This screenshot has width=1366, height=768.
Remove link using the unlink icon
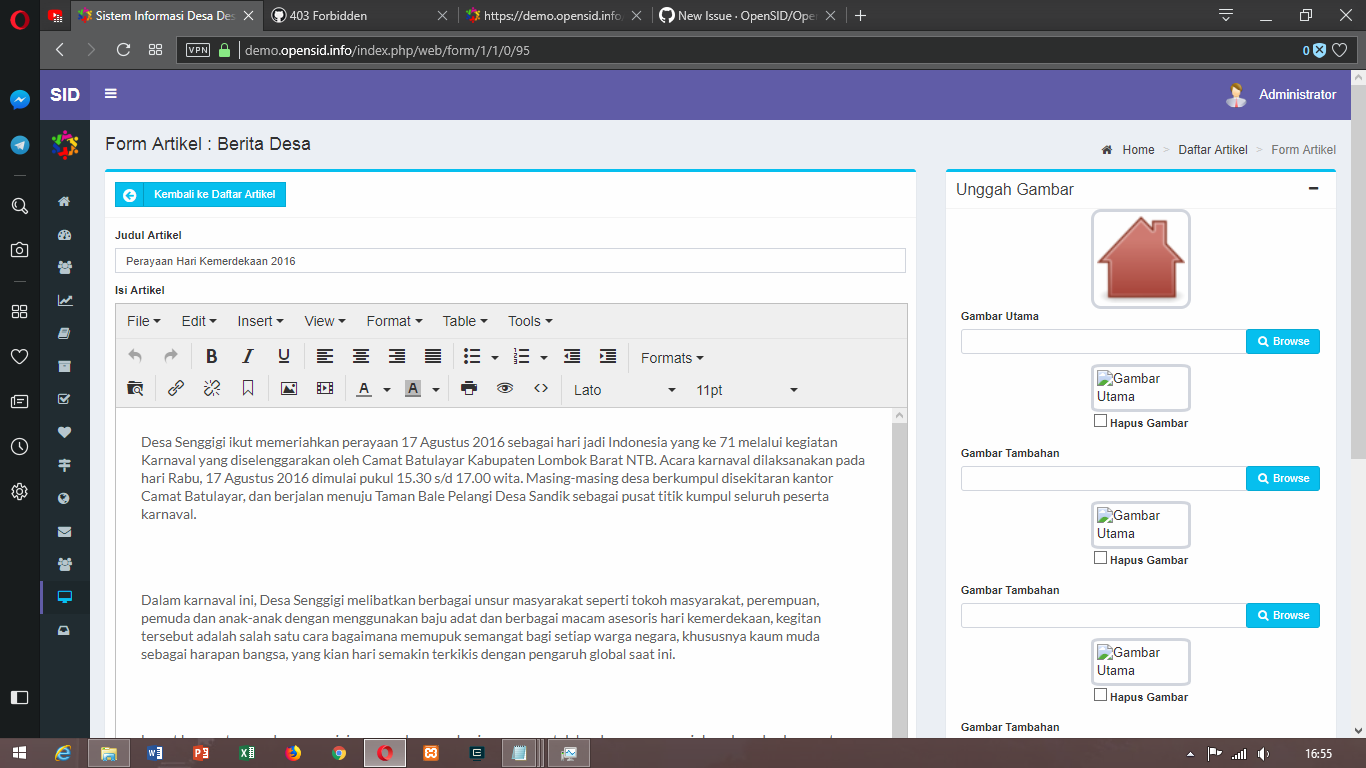coord(212,389)
